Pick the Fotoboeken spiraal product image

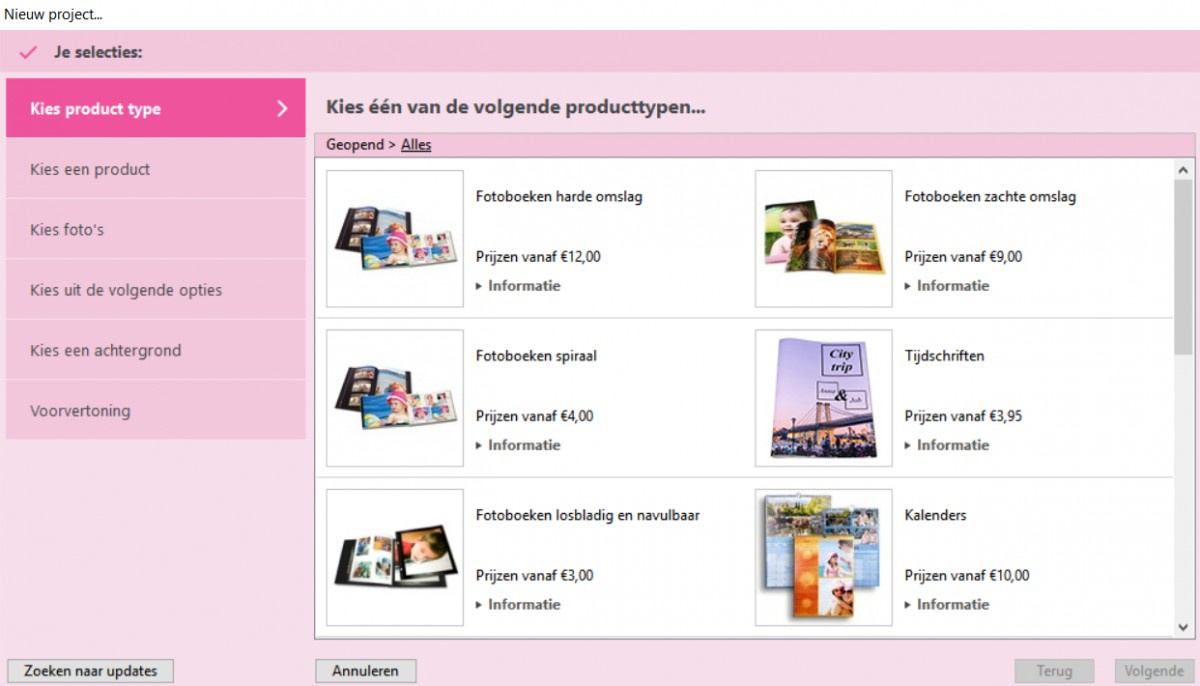[395, 397]
